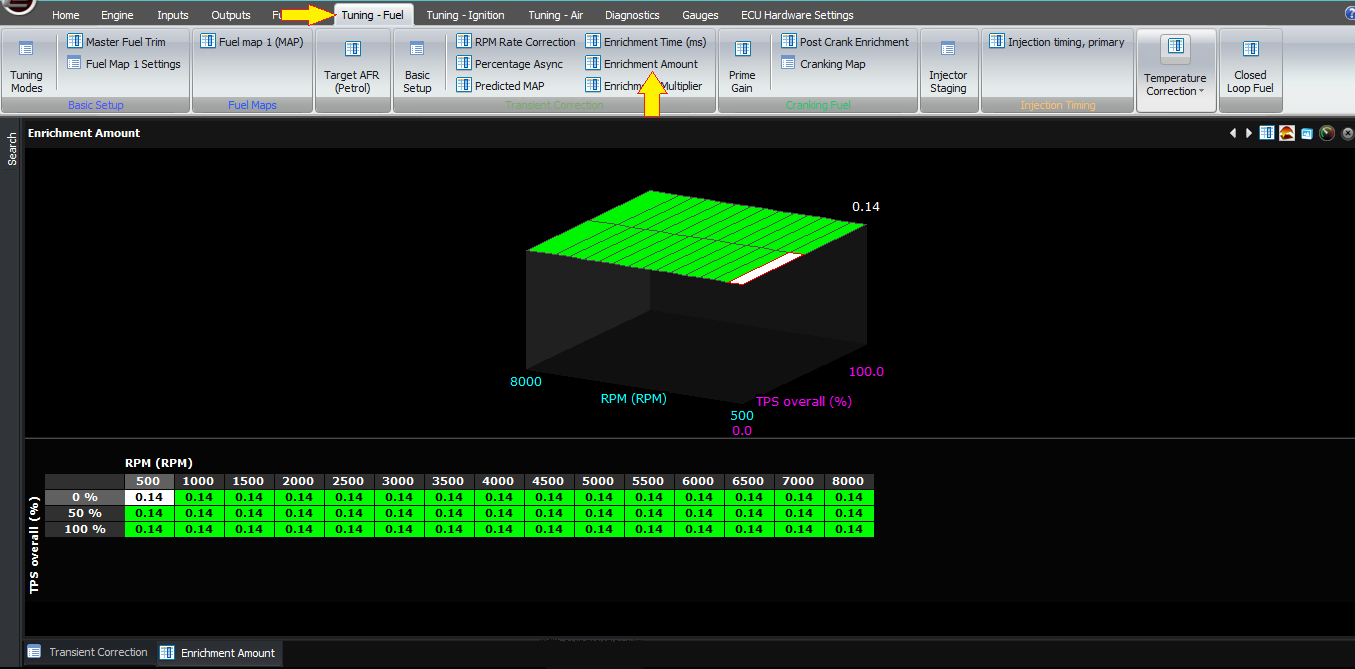Switch to Tuning - Air tab
This screenshot has height=669, width=1355.
pyautogui.click(x=556, y=15)
